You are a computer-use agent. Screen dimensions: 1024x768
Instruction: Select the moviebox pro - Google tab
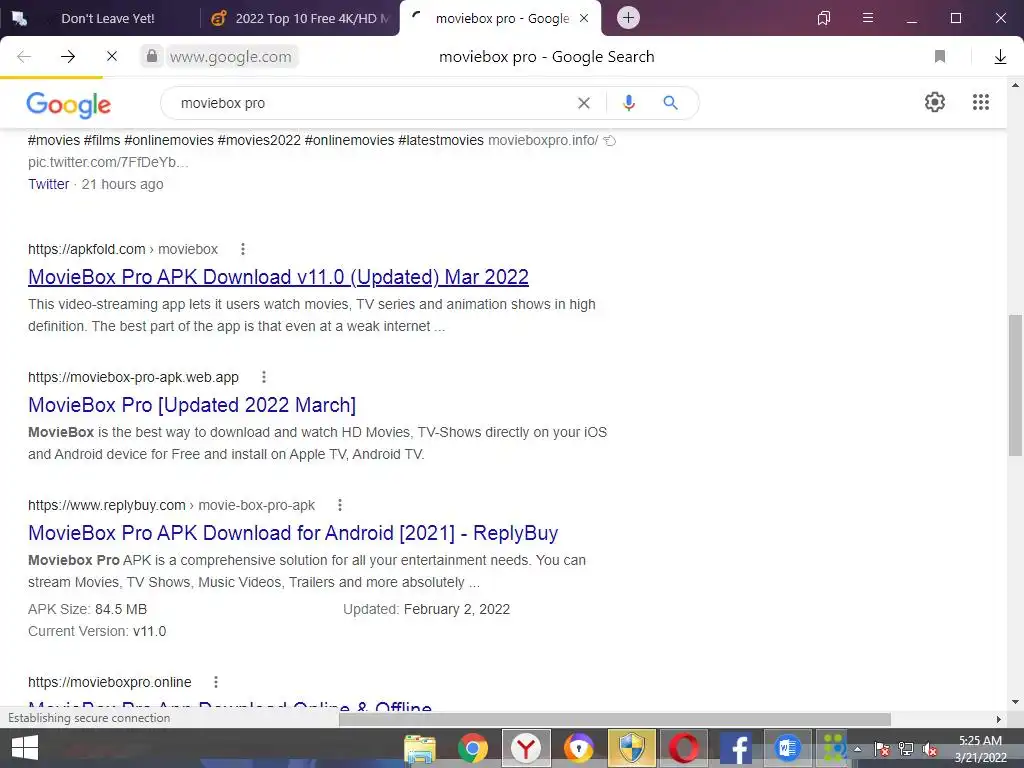[502, 18]
